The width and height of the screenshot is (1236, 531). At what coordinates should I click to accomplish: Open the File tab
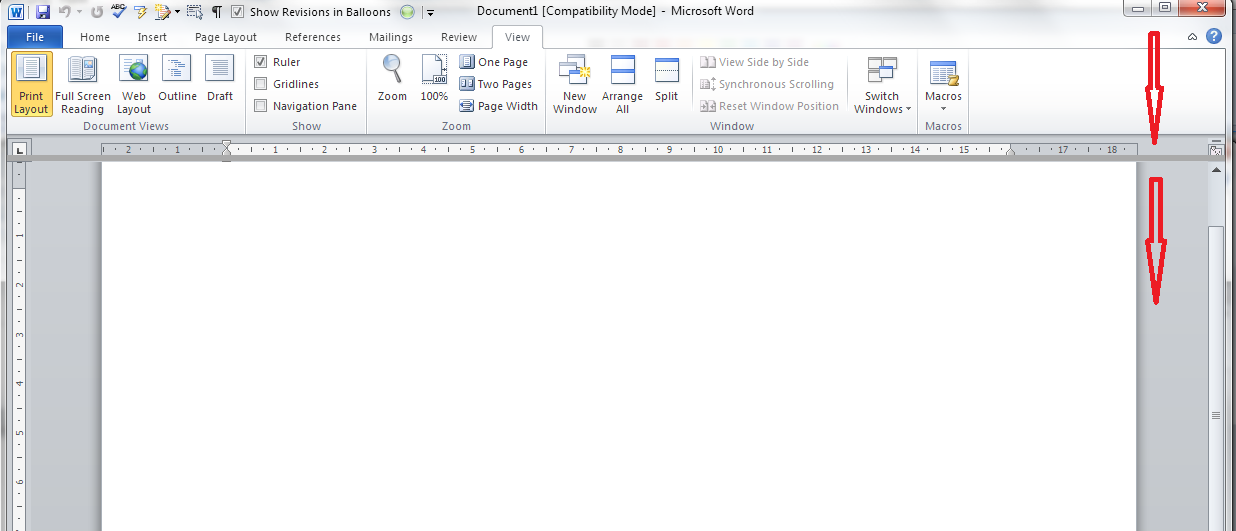[35, 37]
